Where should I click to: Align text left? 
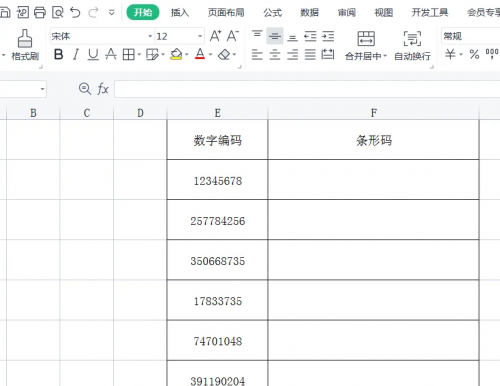[257, 54]
